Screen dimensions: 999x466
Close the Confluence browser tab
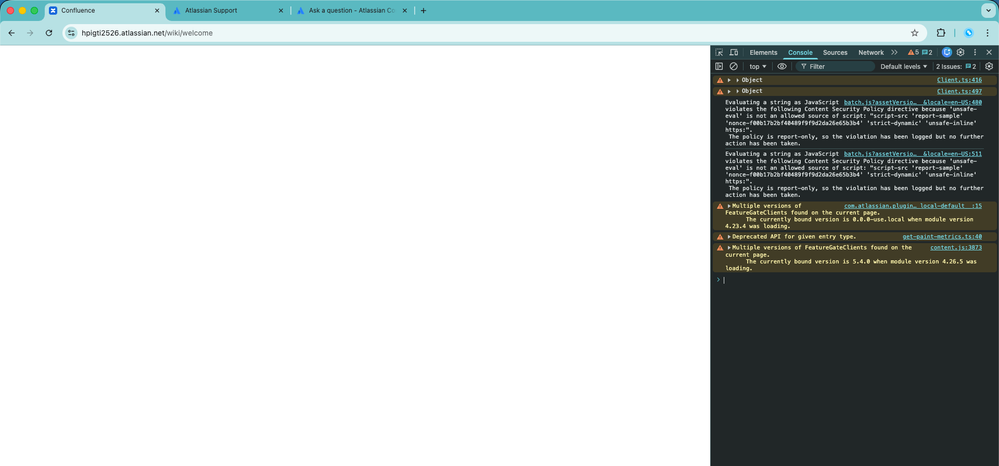[x=157, y=10]
